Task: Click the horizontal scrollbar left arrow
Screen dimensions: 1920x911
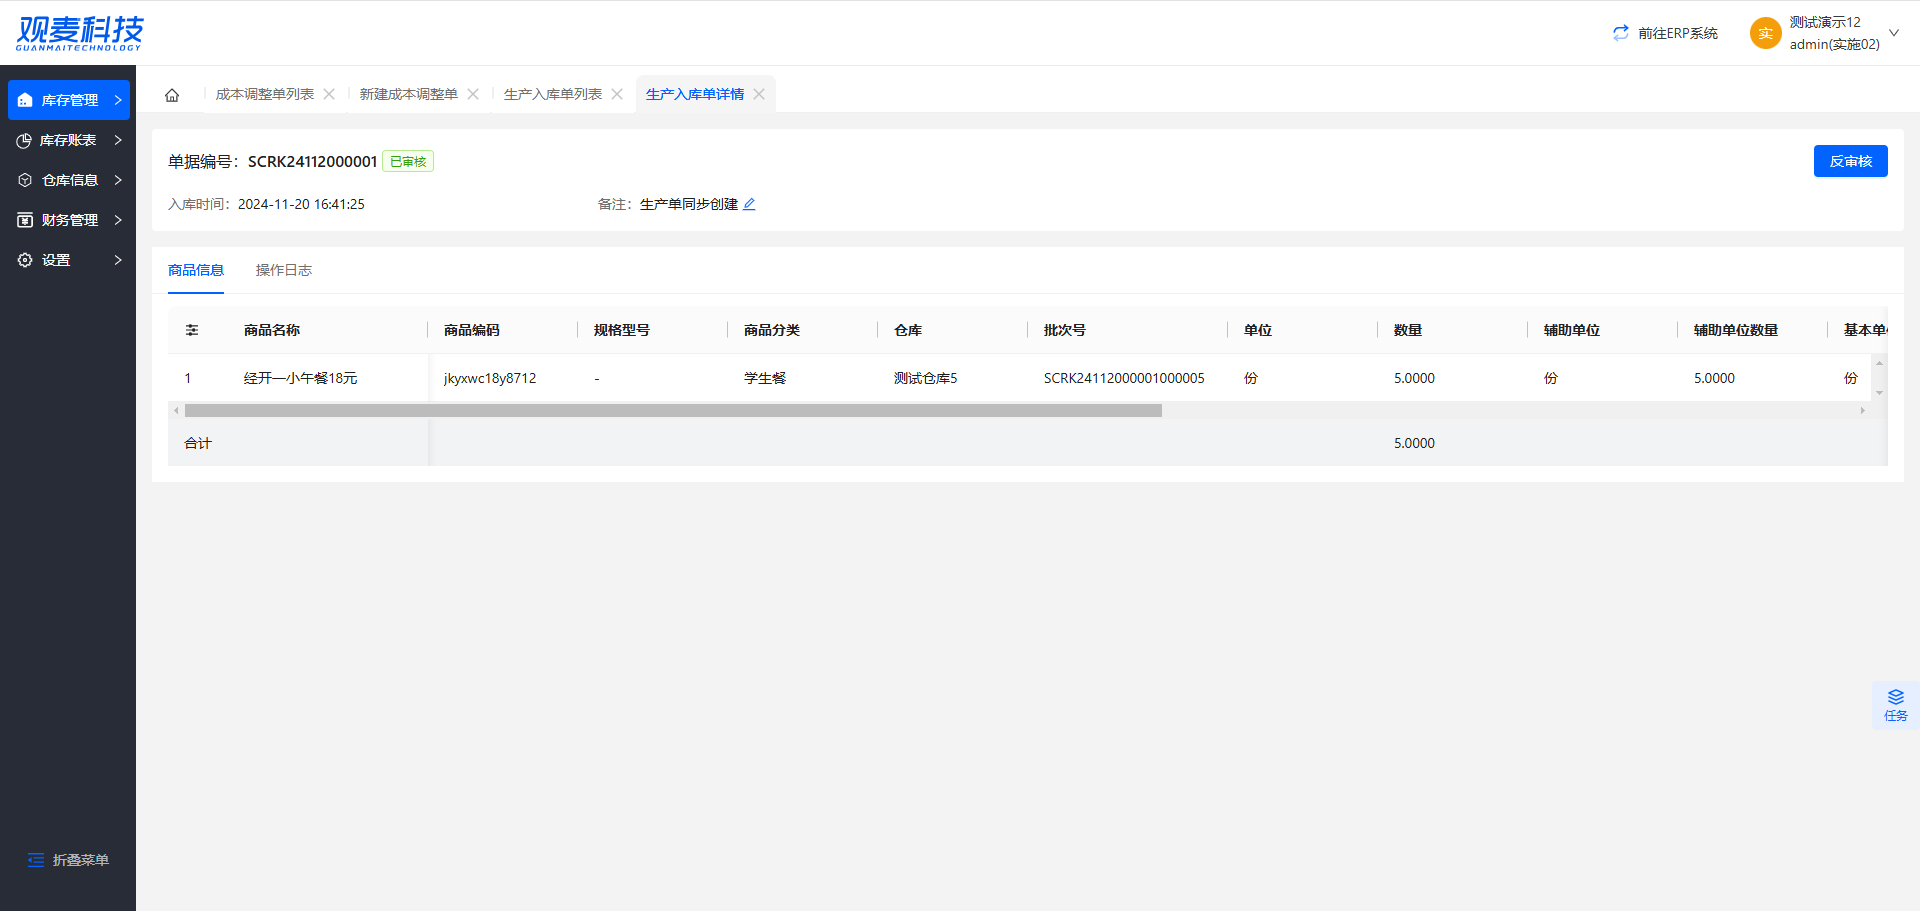Action: tap(176, 411)
